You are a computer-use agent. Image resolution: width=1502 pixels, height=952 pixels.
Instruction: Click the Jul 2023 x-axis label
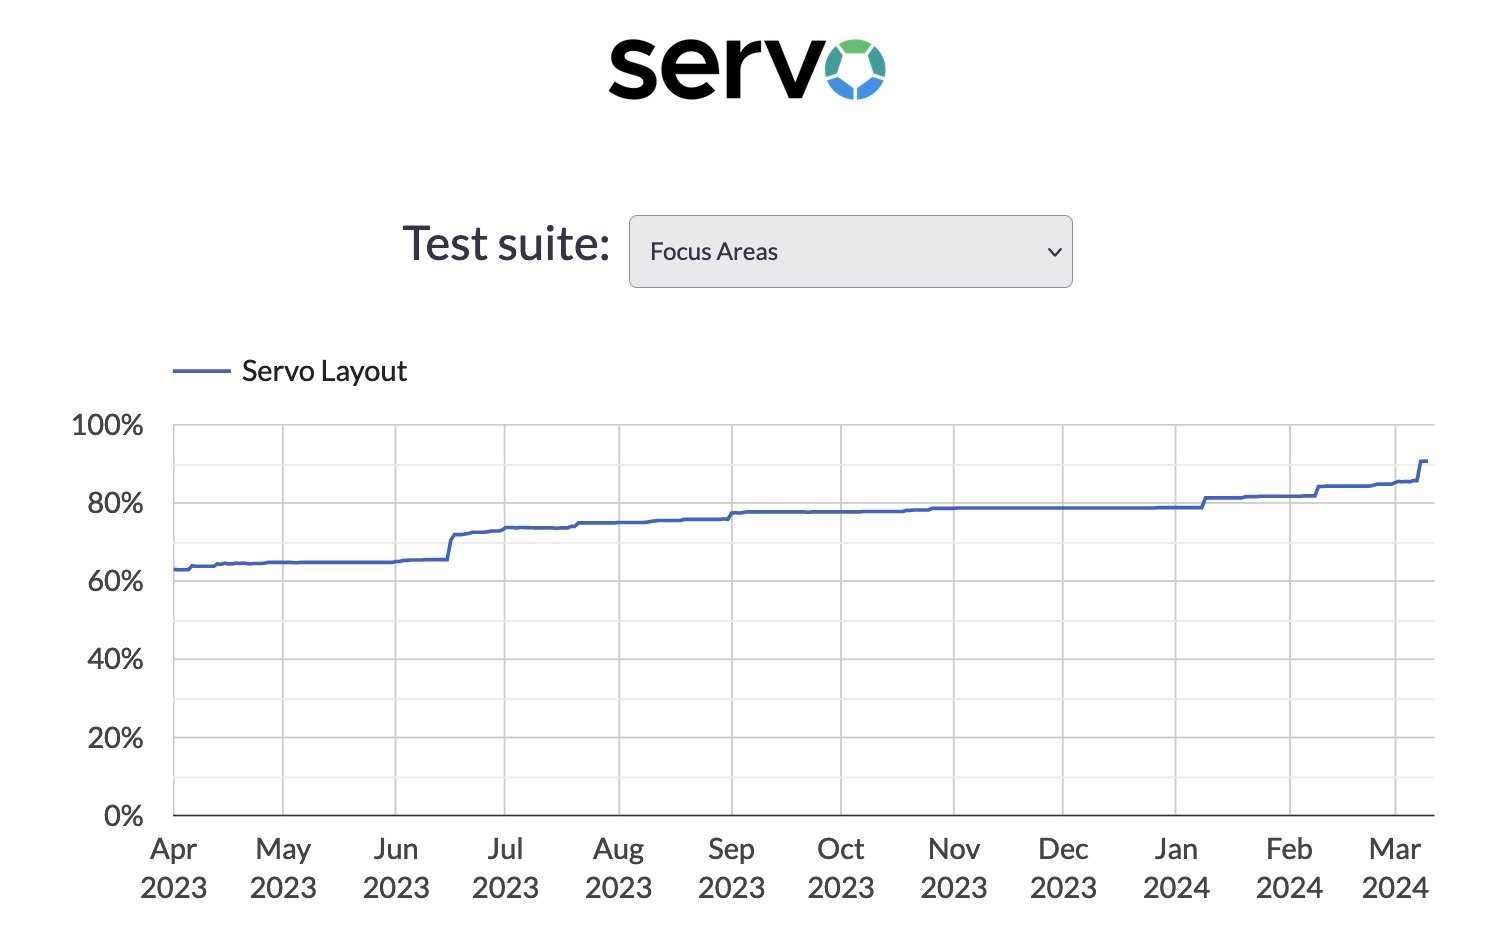[x=505, y=868]
